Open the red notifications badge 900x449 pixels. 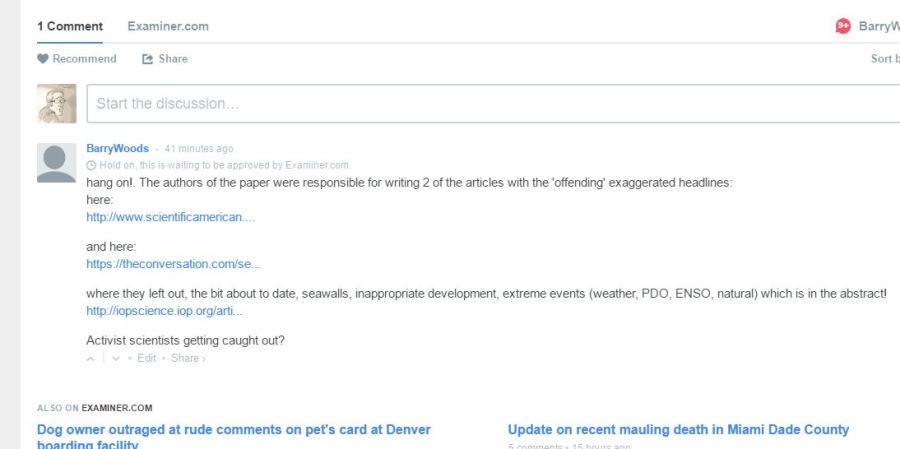click(x=843, y=26)
